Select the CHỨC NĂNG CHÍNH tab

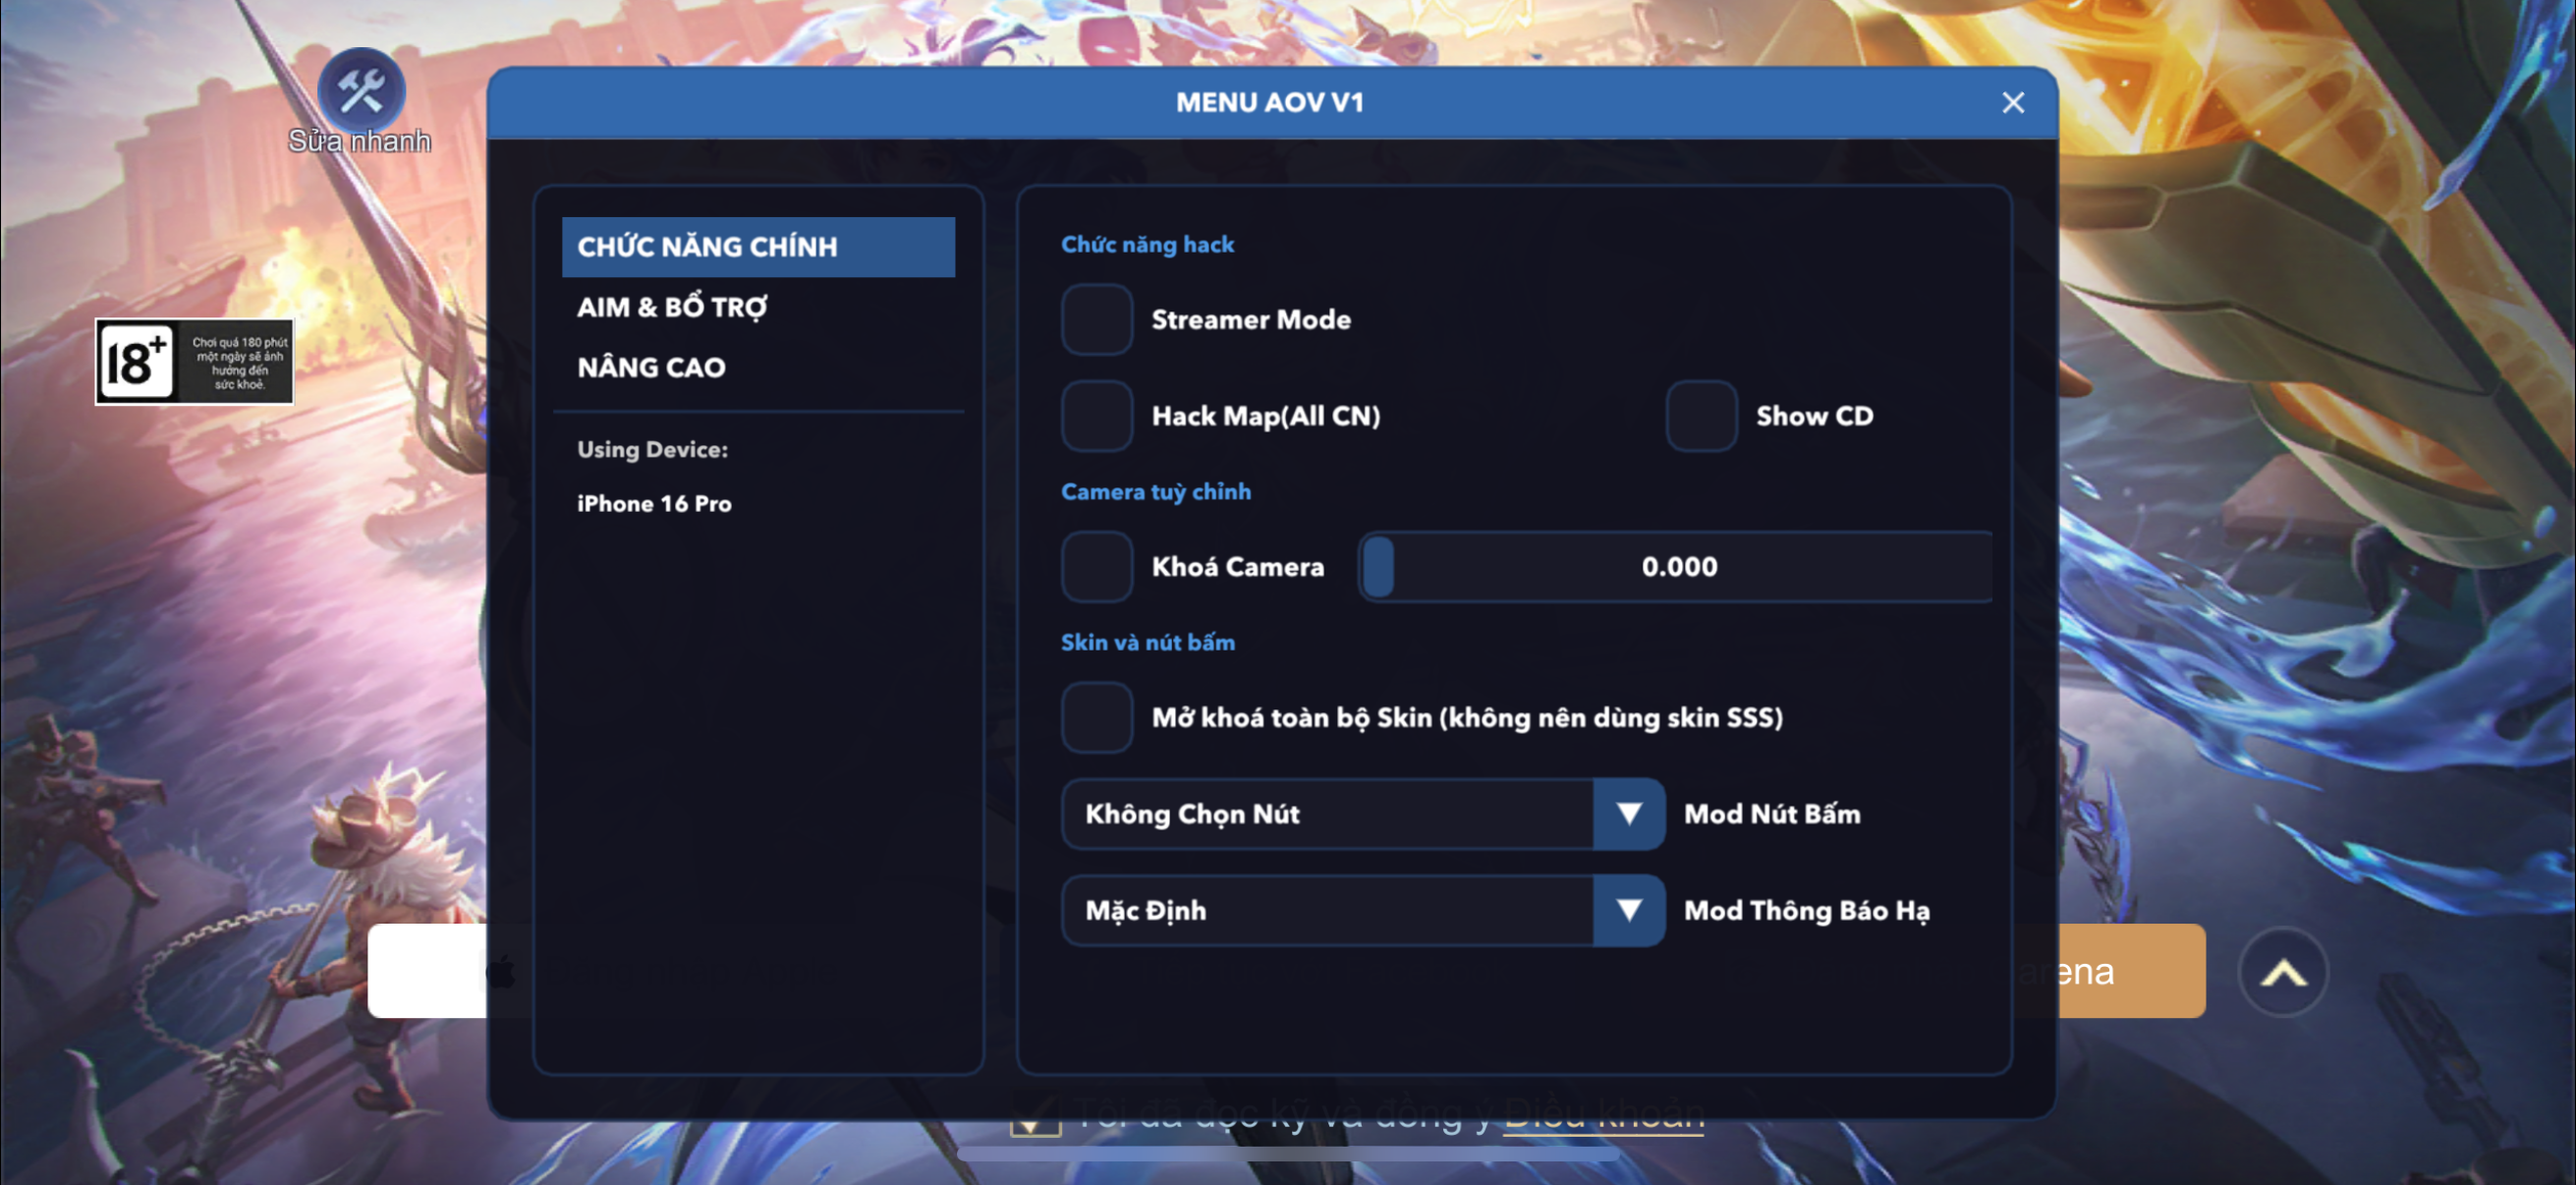pos(757,247)
